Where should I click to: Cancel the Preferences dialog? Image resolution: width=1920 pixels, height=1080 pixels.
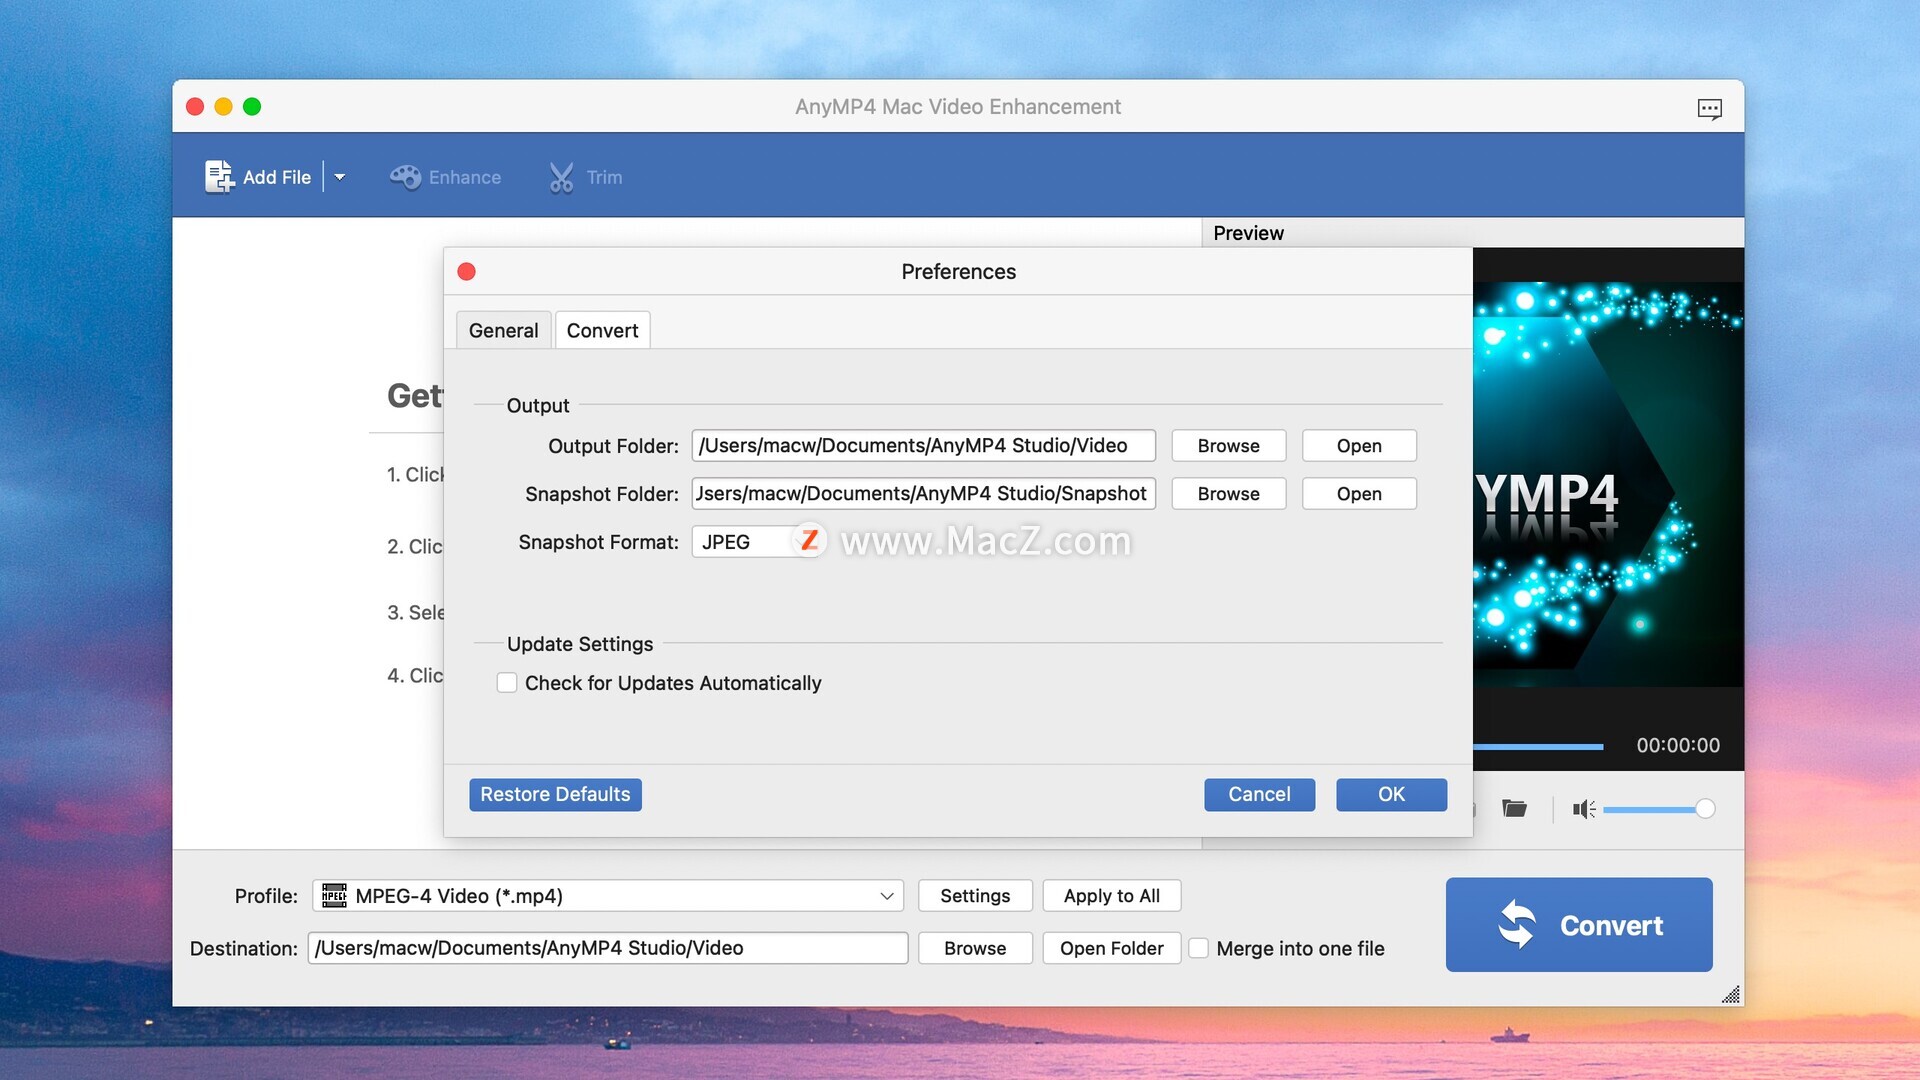pos(1259,794)
